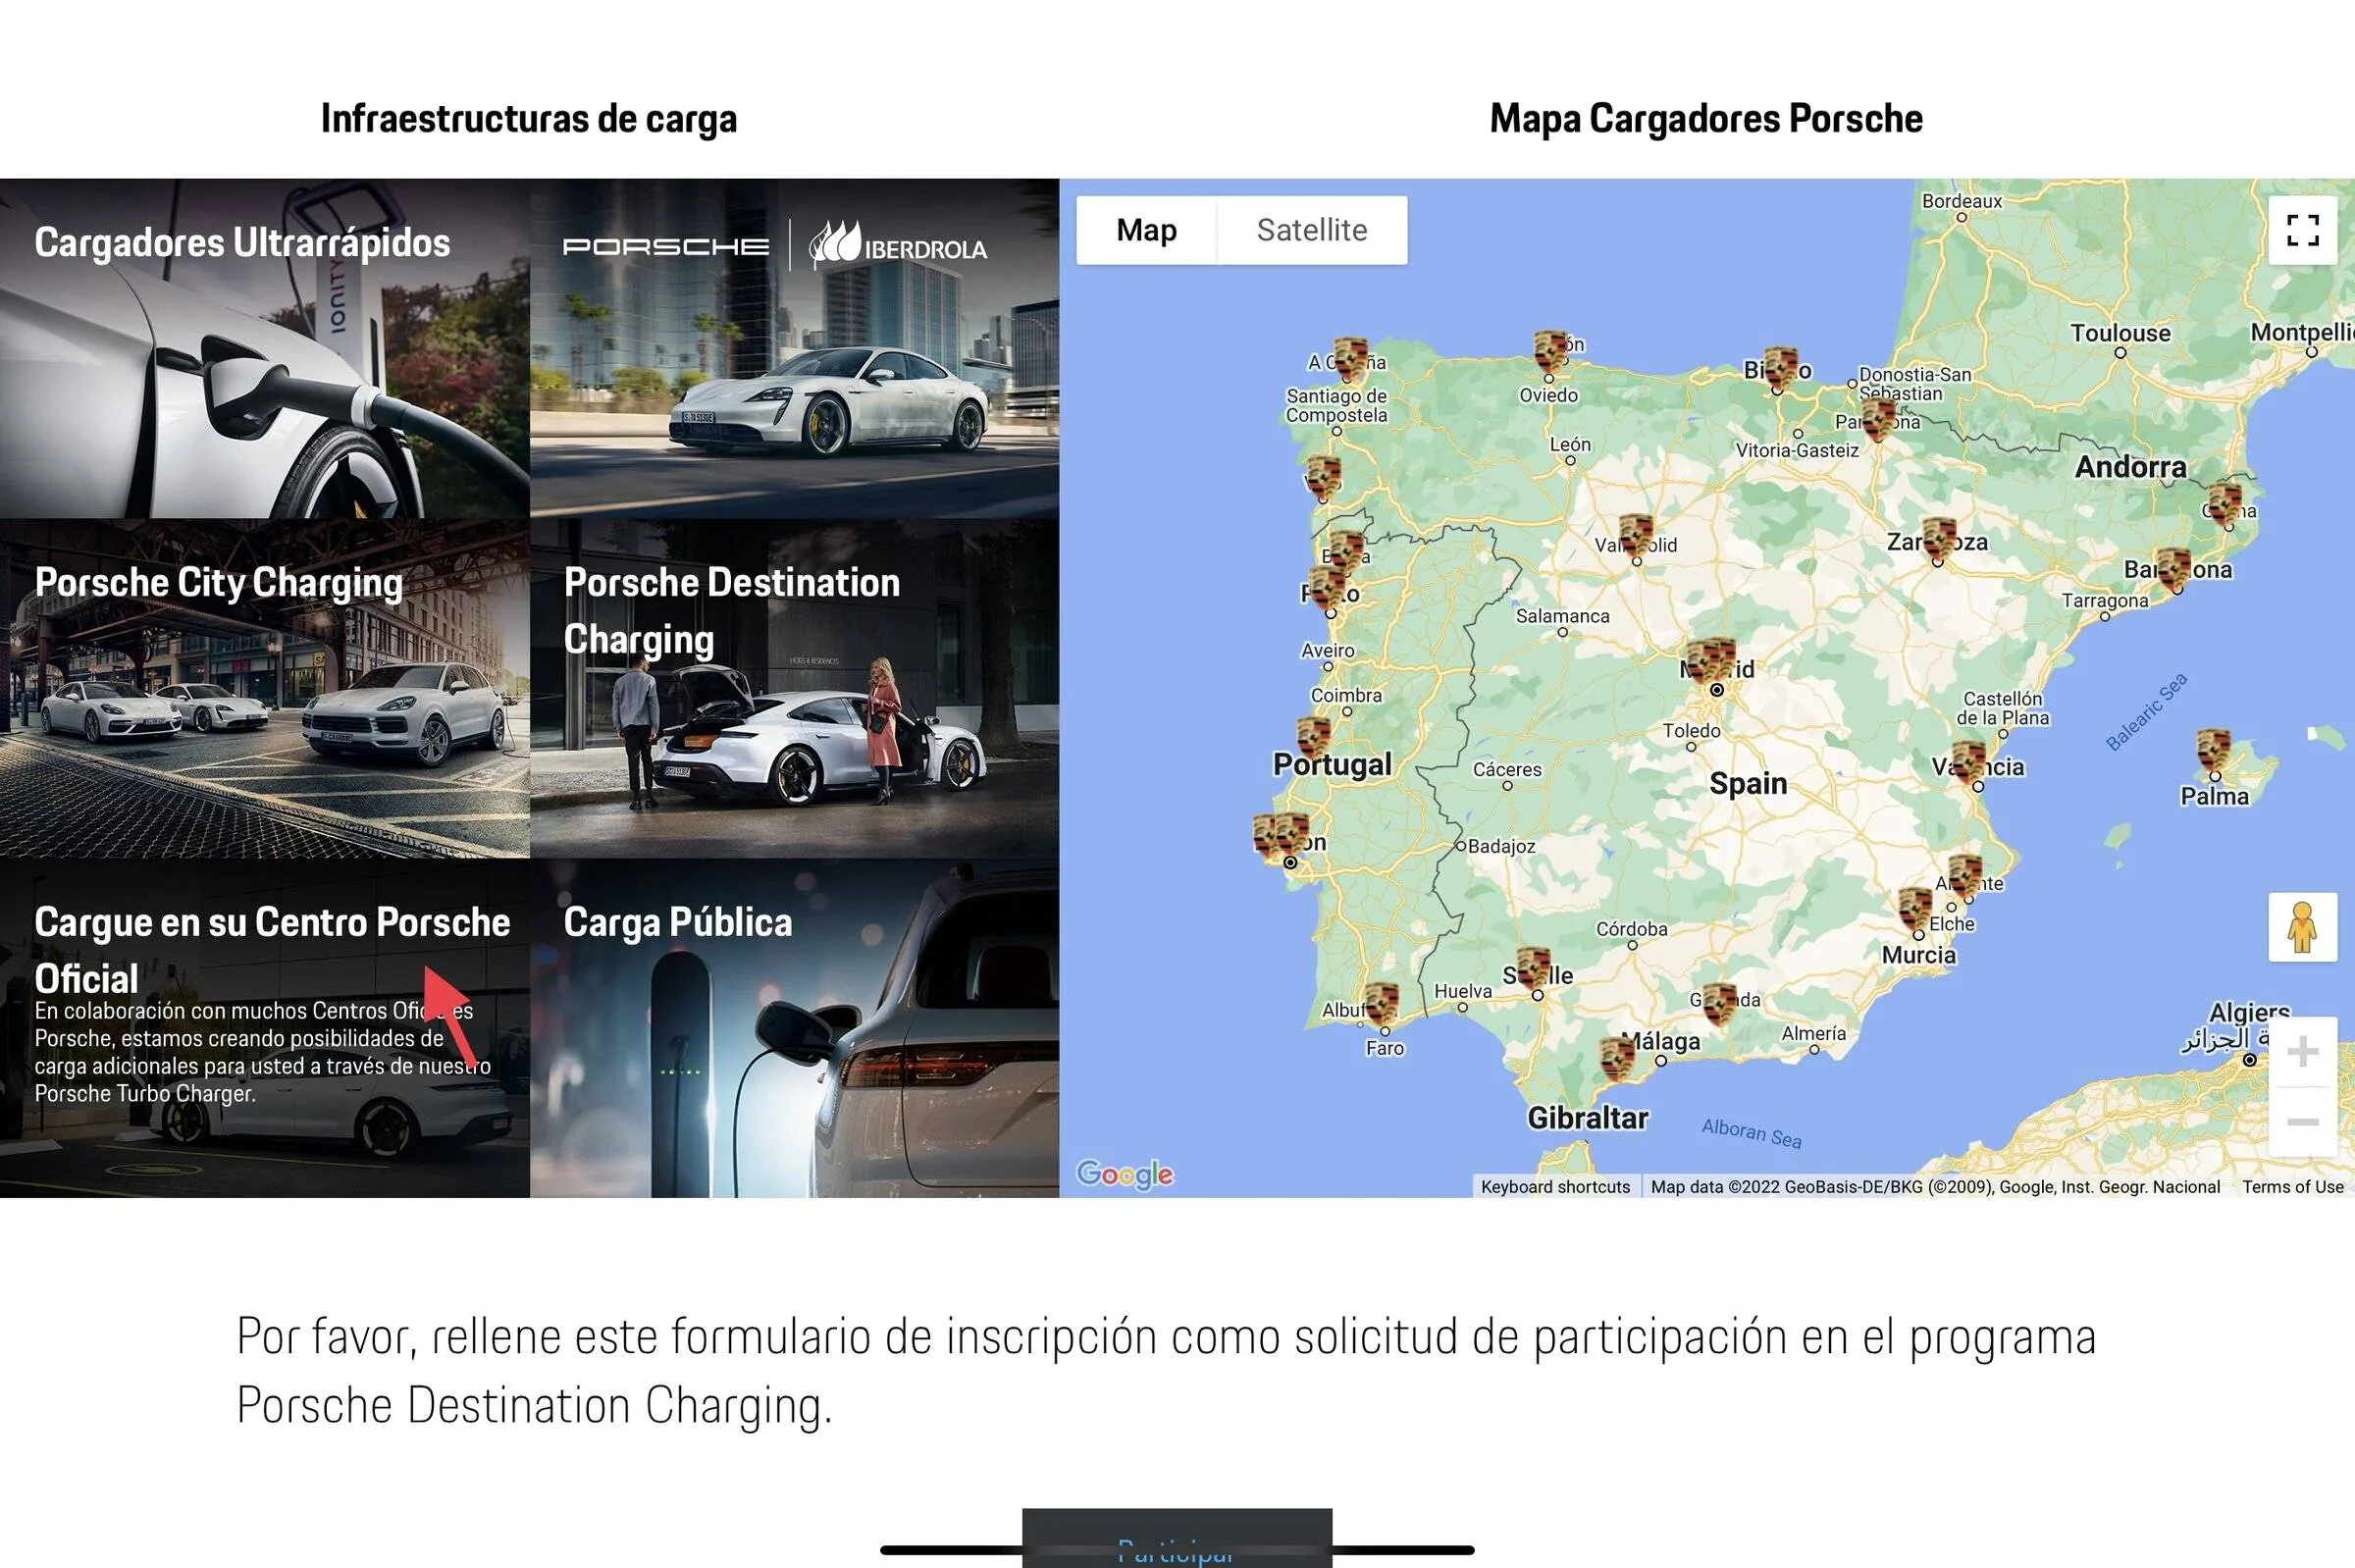Viewport: 2355px width, 1568px height.
Task: Click the Toulouse city label
Action: pyautogui.click(x=2120, y=333)
